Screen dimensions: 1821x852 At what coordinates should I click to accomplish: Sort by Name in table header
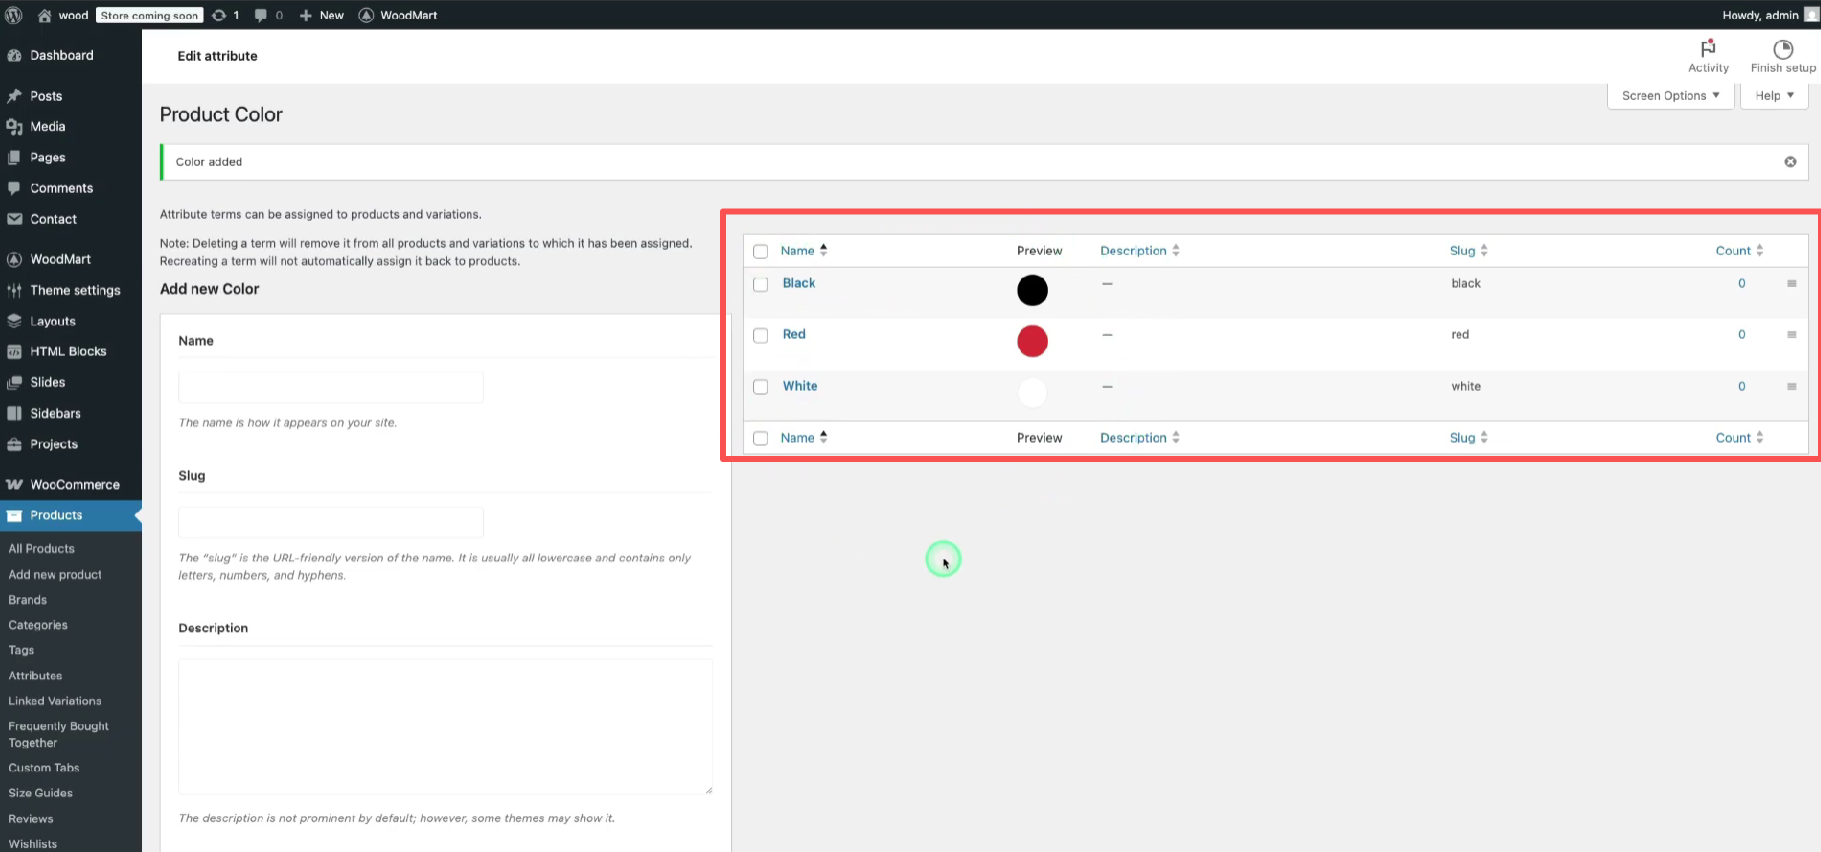[x=804, y=251]
